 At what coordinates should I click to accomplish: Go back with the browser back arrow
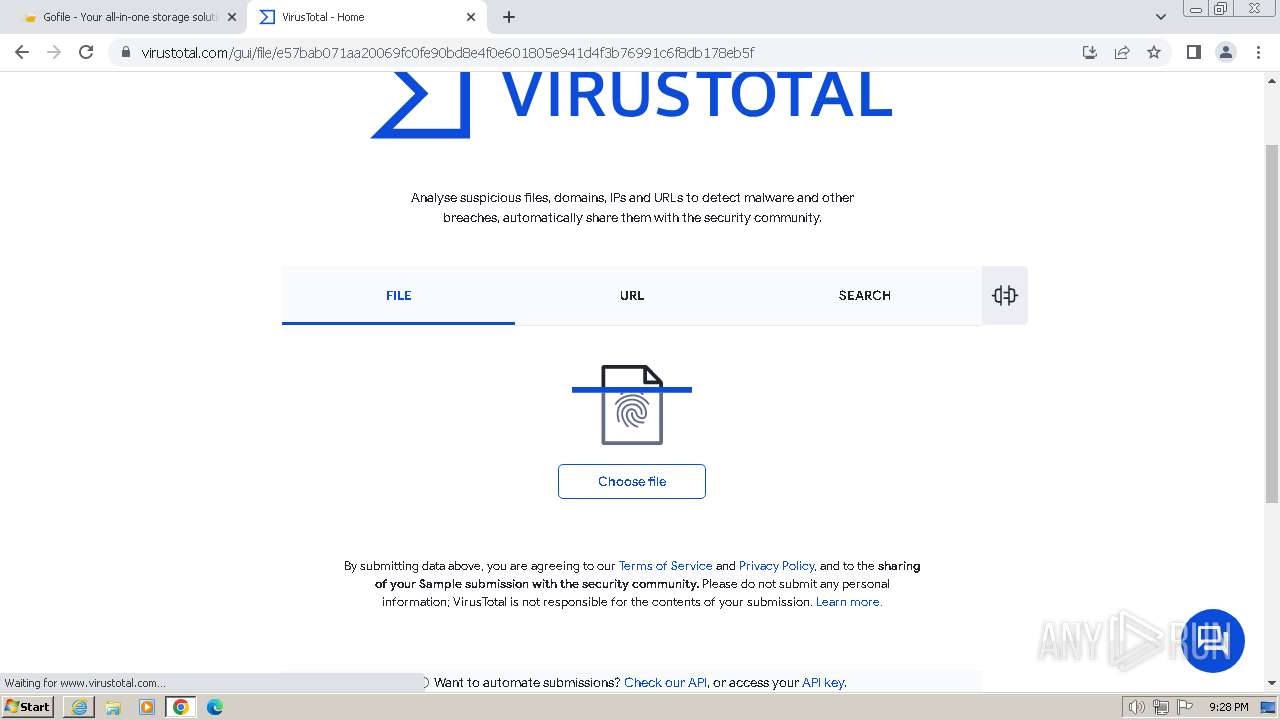point(22,52)
